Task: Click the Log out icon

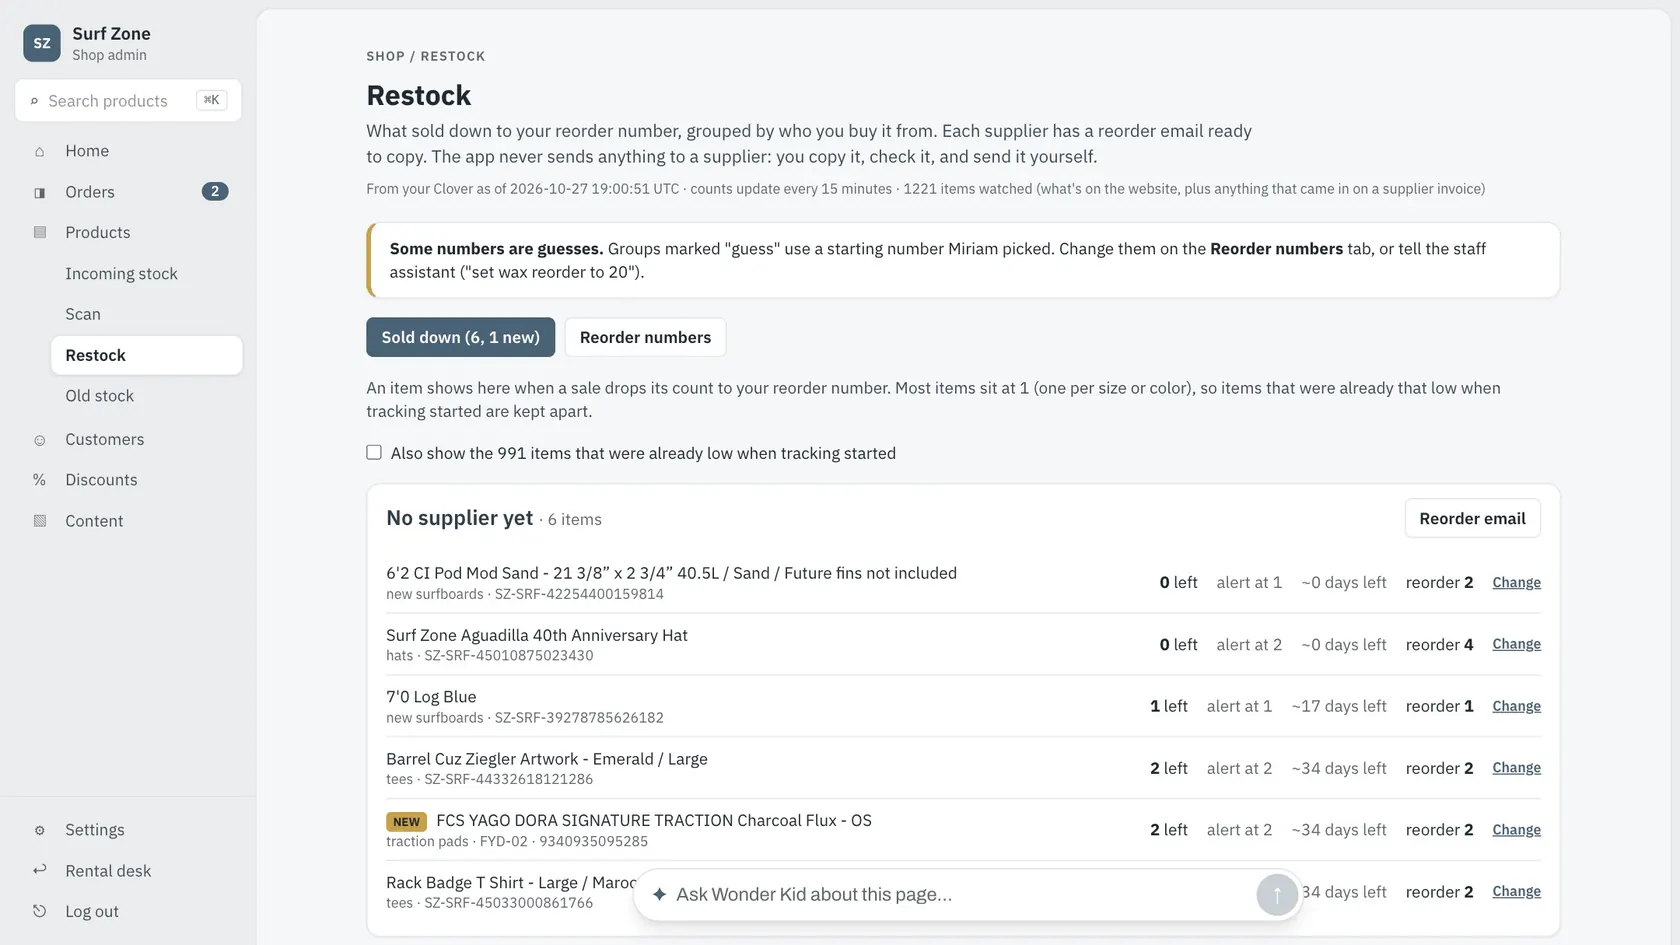Action: (40, 911)
